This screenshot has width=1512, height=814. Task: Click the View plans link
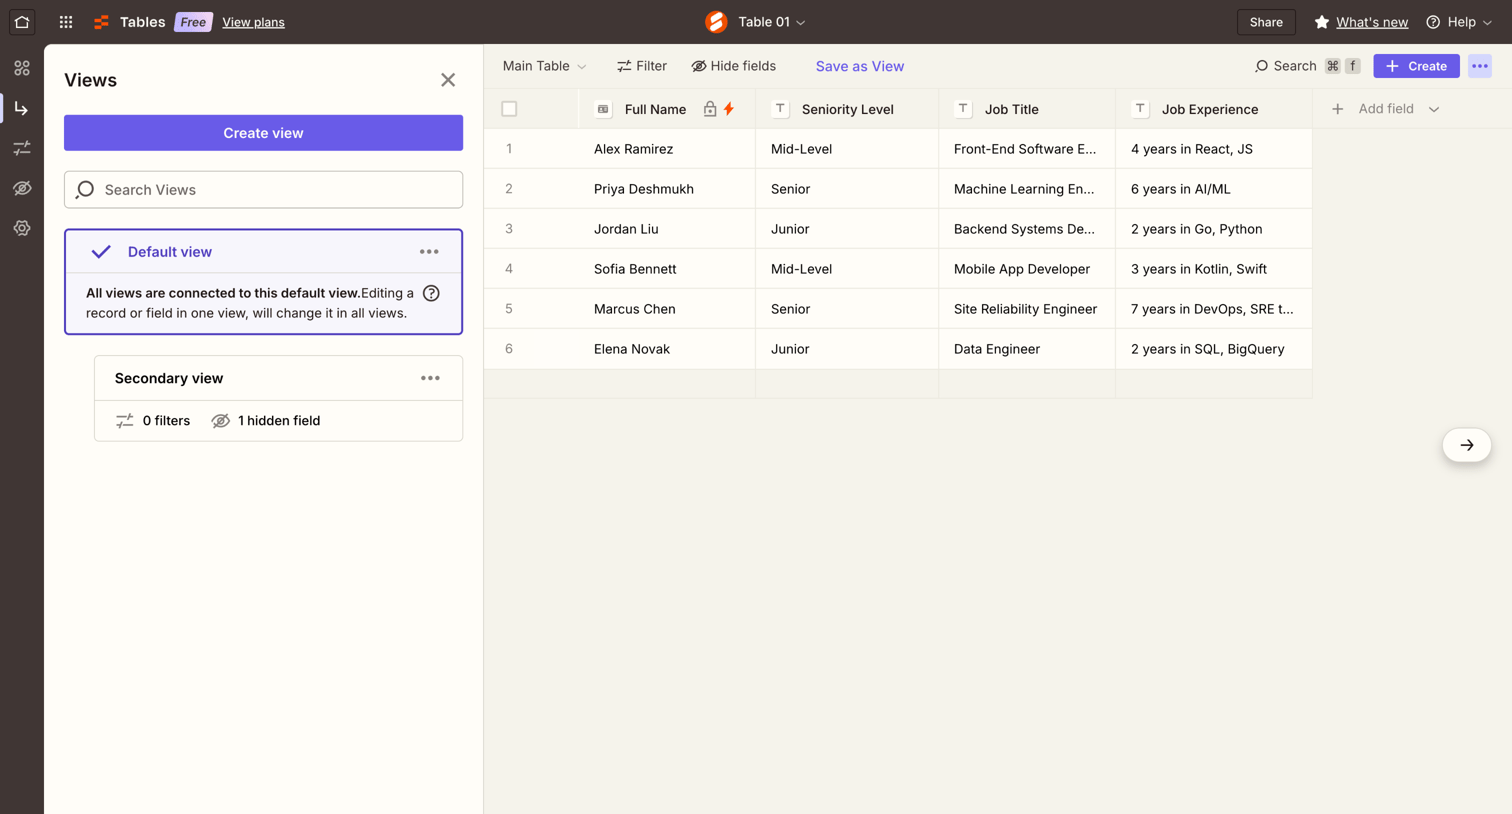pos(253,22)
